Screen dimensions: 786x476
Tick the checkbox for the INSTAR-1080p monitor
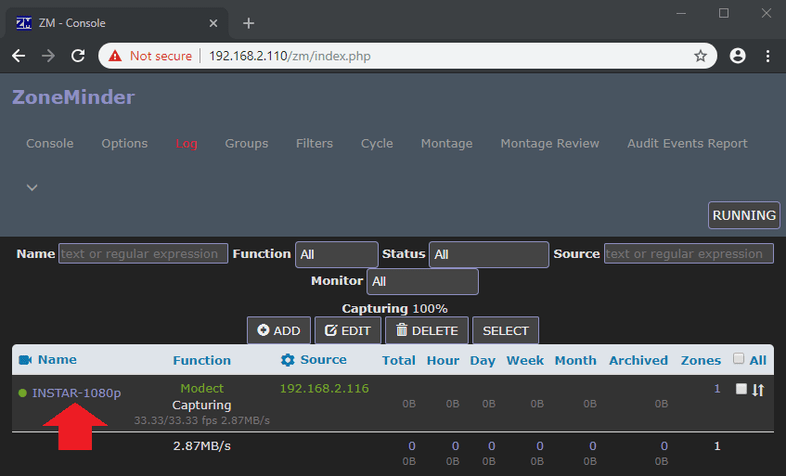pyautogui.click(x=741, y=389)
